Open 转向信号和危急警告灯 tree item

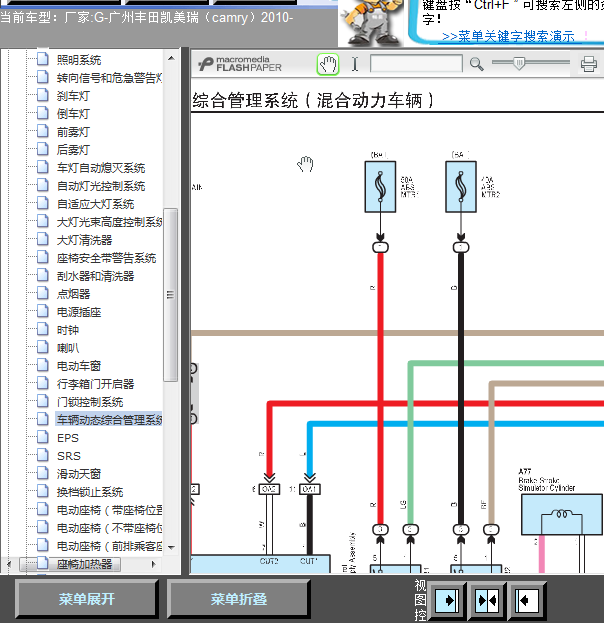[x=109, y=78]
